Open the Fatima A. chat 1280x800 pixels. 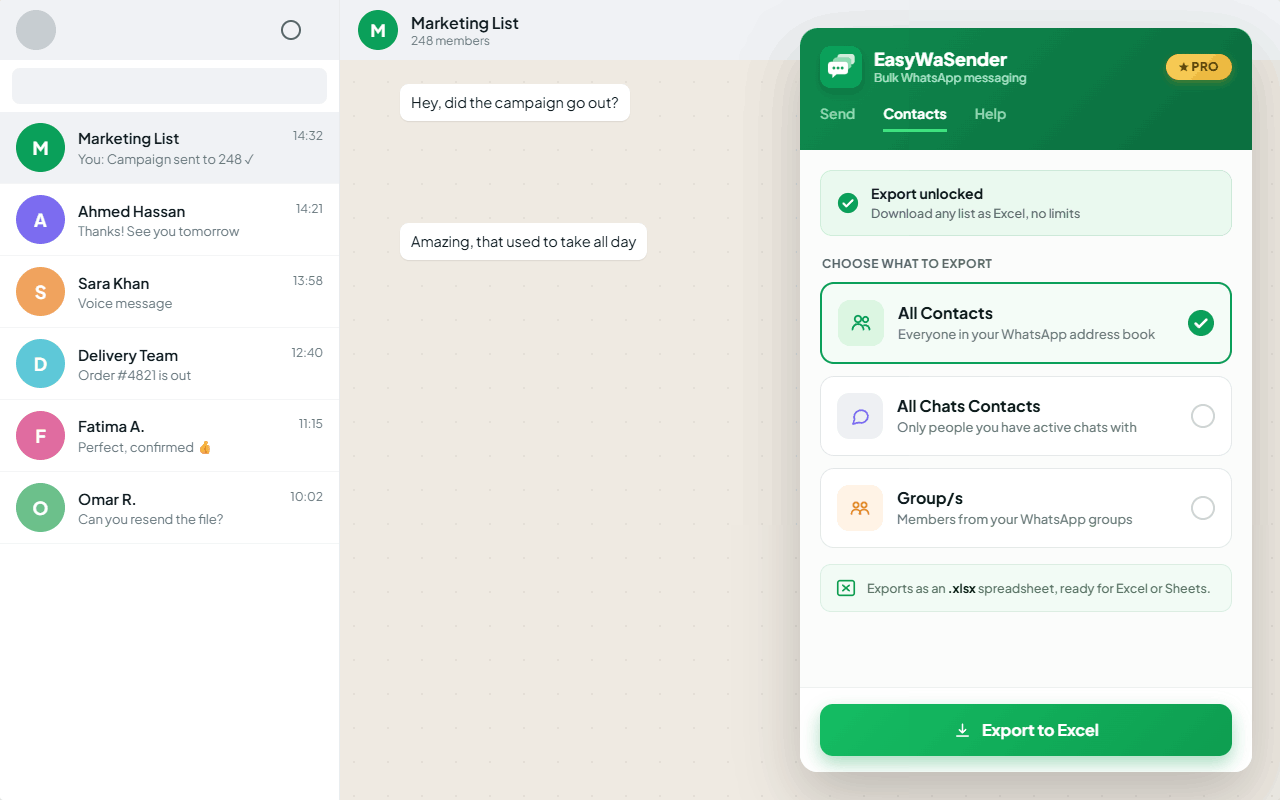(x=169, y=436)
